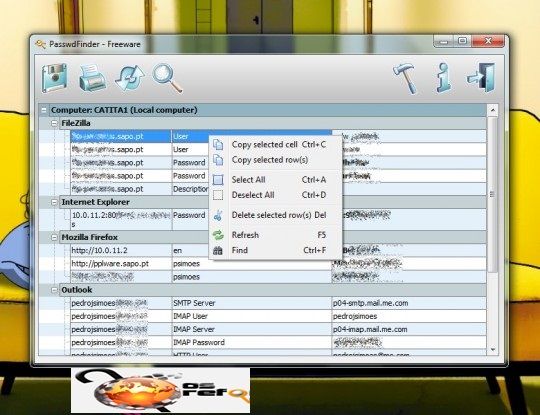Click the delete icon beside Delete selected row(s)
Screen dimensions: 540x415
(218, 215)
